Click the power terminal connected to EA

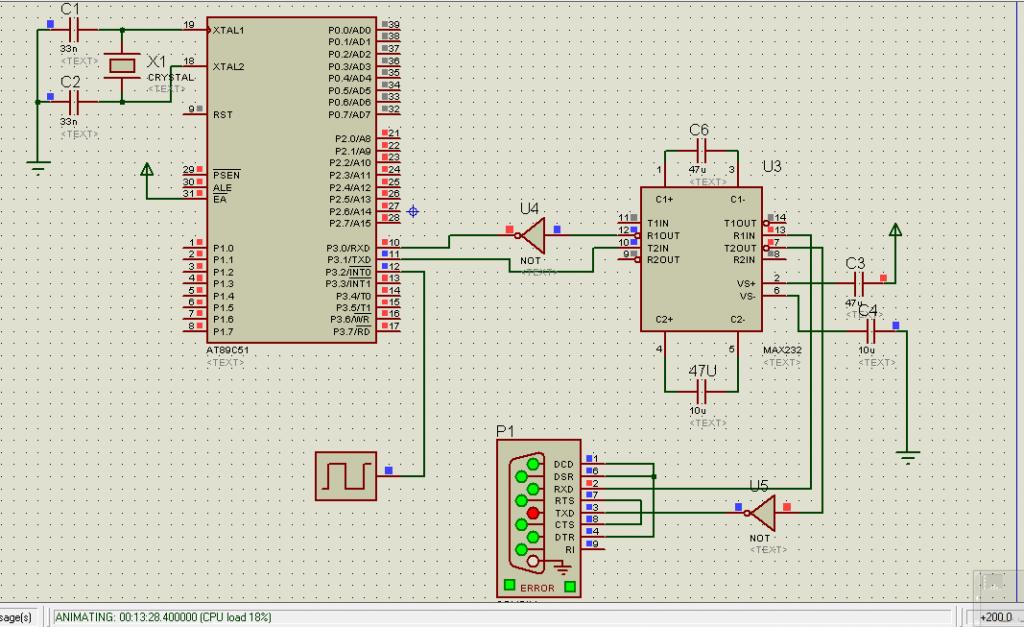[x=147, y=170]
